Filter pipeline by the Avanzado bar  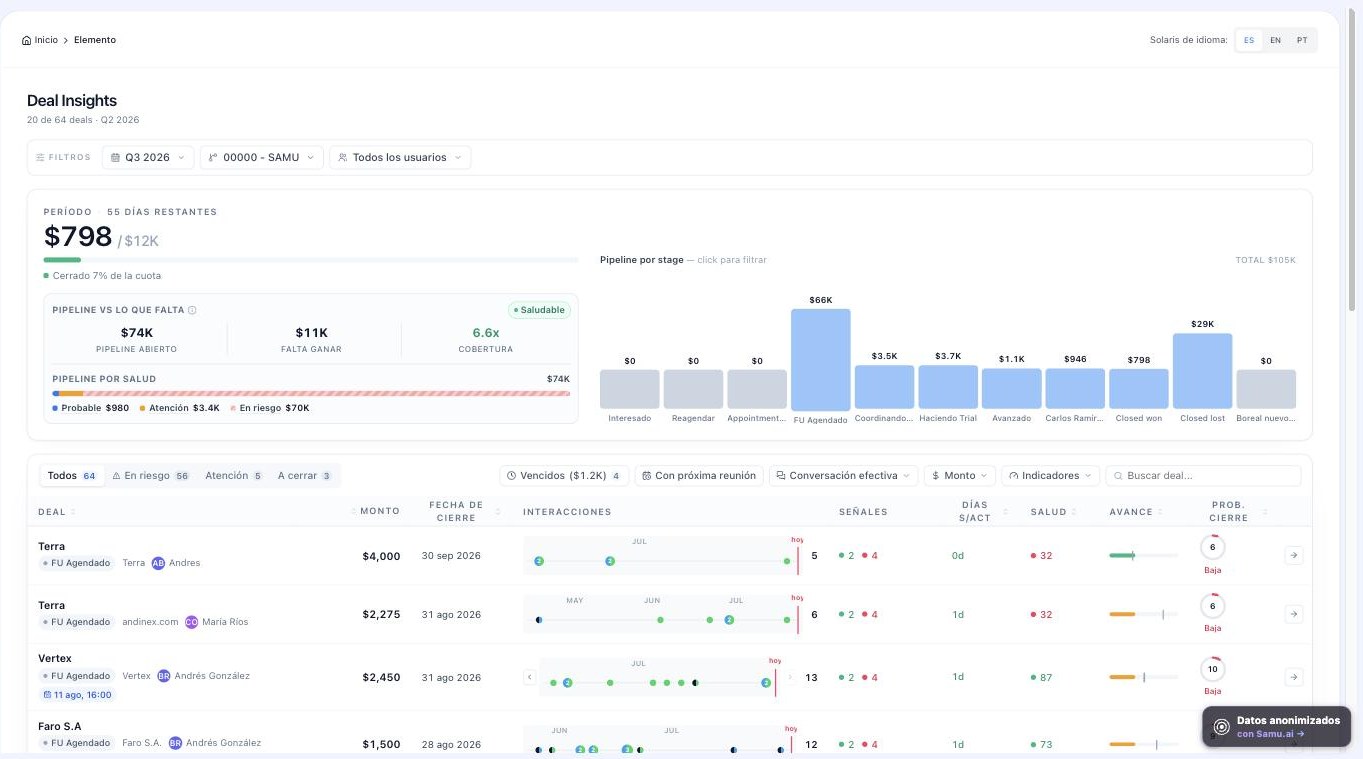[1011, 389]
